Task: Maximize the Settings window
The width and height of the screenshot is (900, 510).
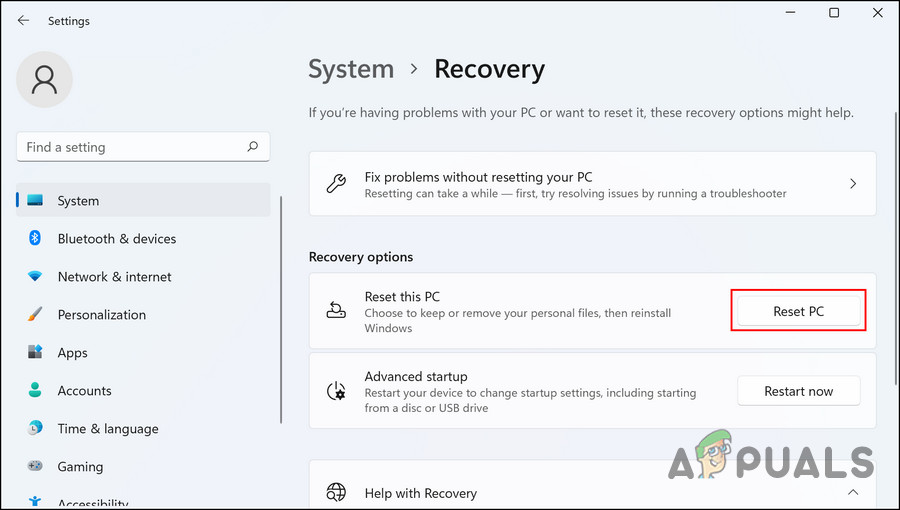Action: point(834,13)
